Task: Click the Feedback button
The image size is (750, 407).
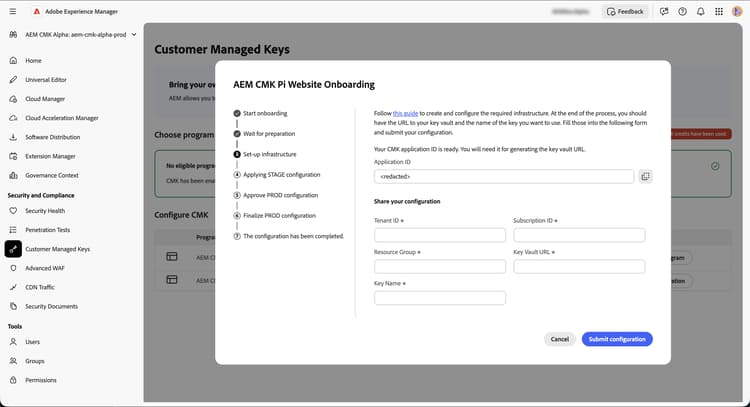Action: point(625,11)
